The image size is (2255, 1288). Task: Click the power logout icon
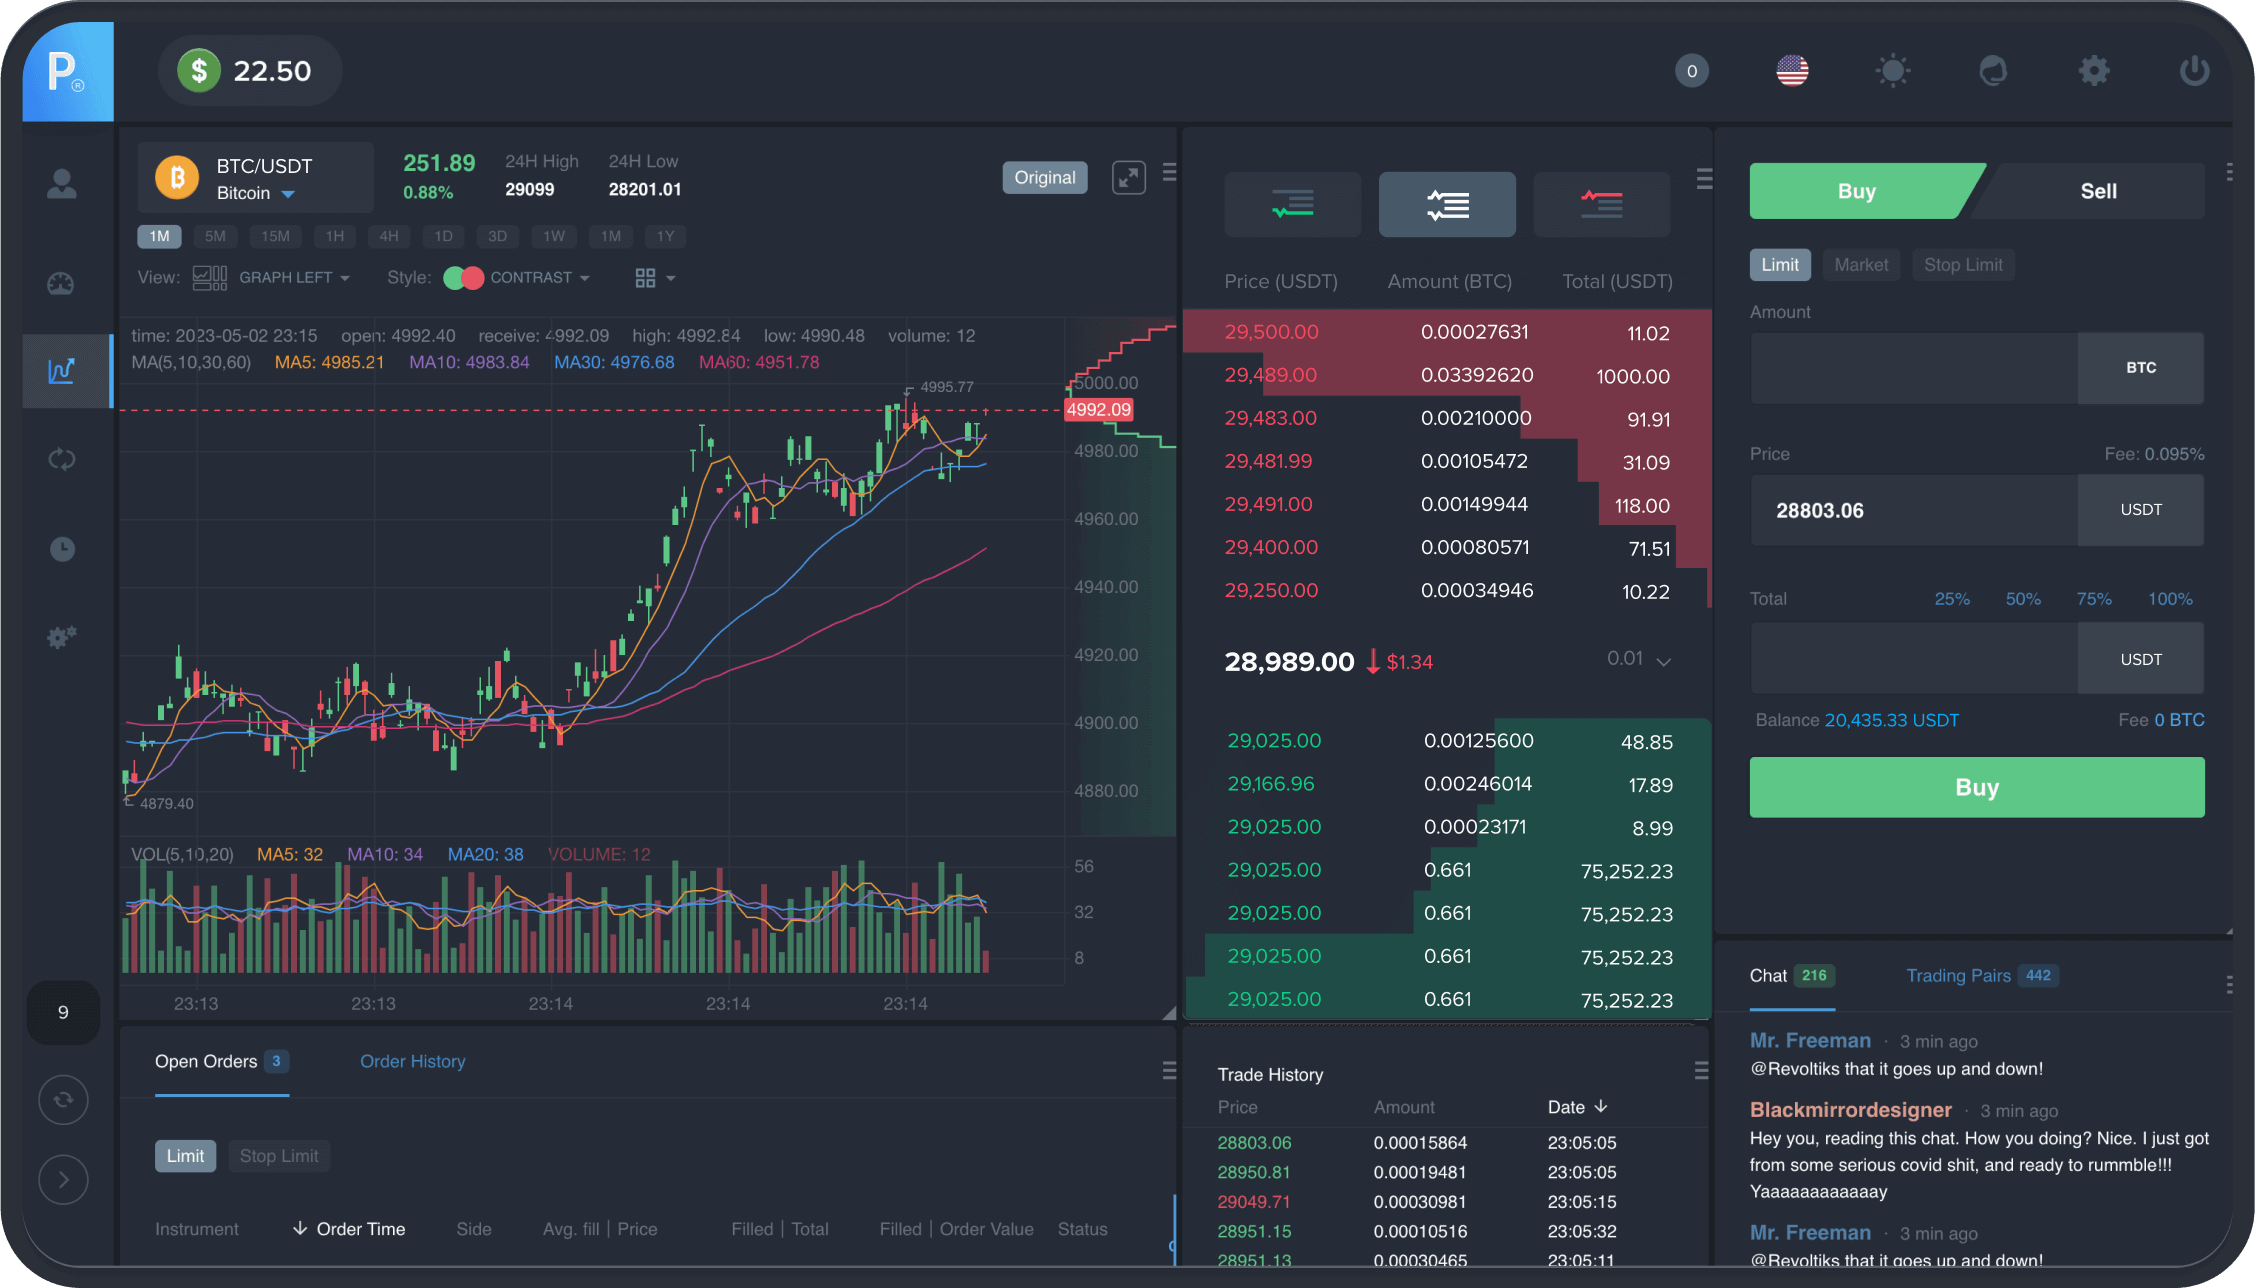pos(2193,71)
